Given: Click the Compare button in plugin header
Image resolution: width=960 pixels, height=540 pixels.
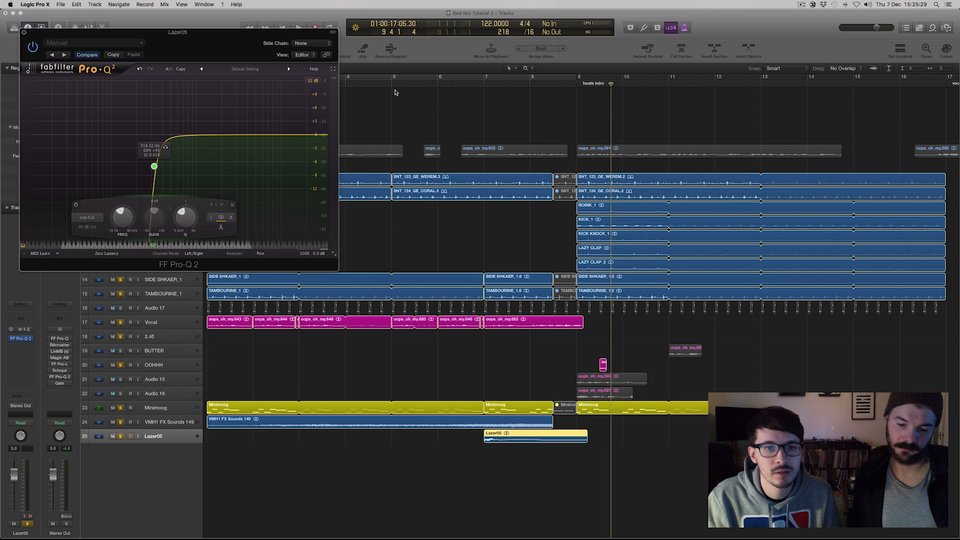Looking at the screenshot, I should (87, 54).
